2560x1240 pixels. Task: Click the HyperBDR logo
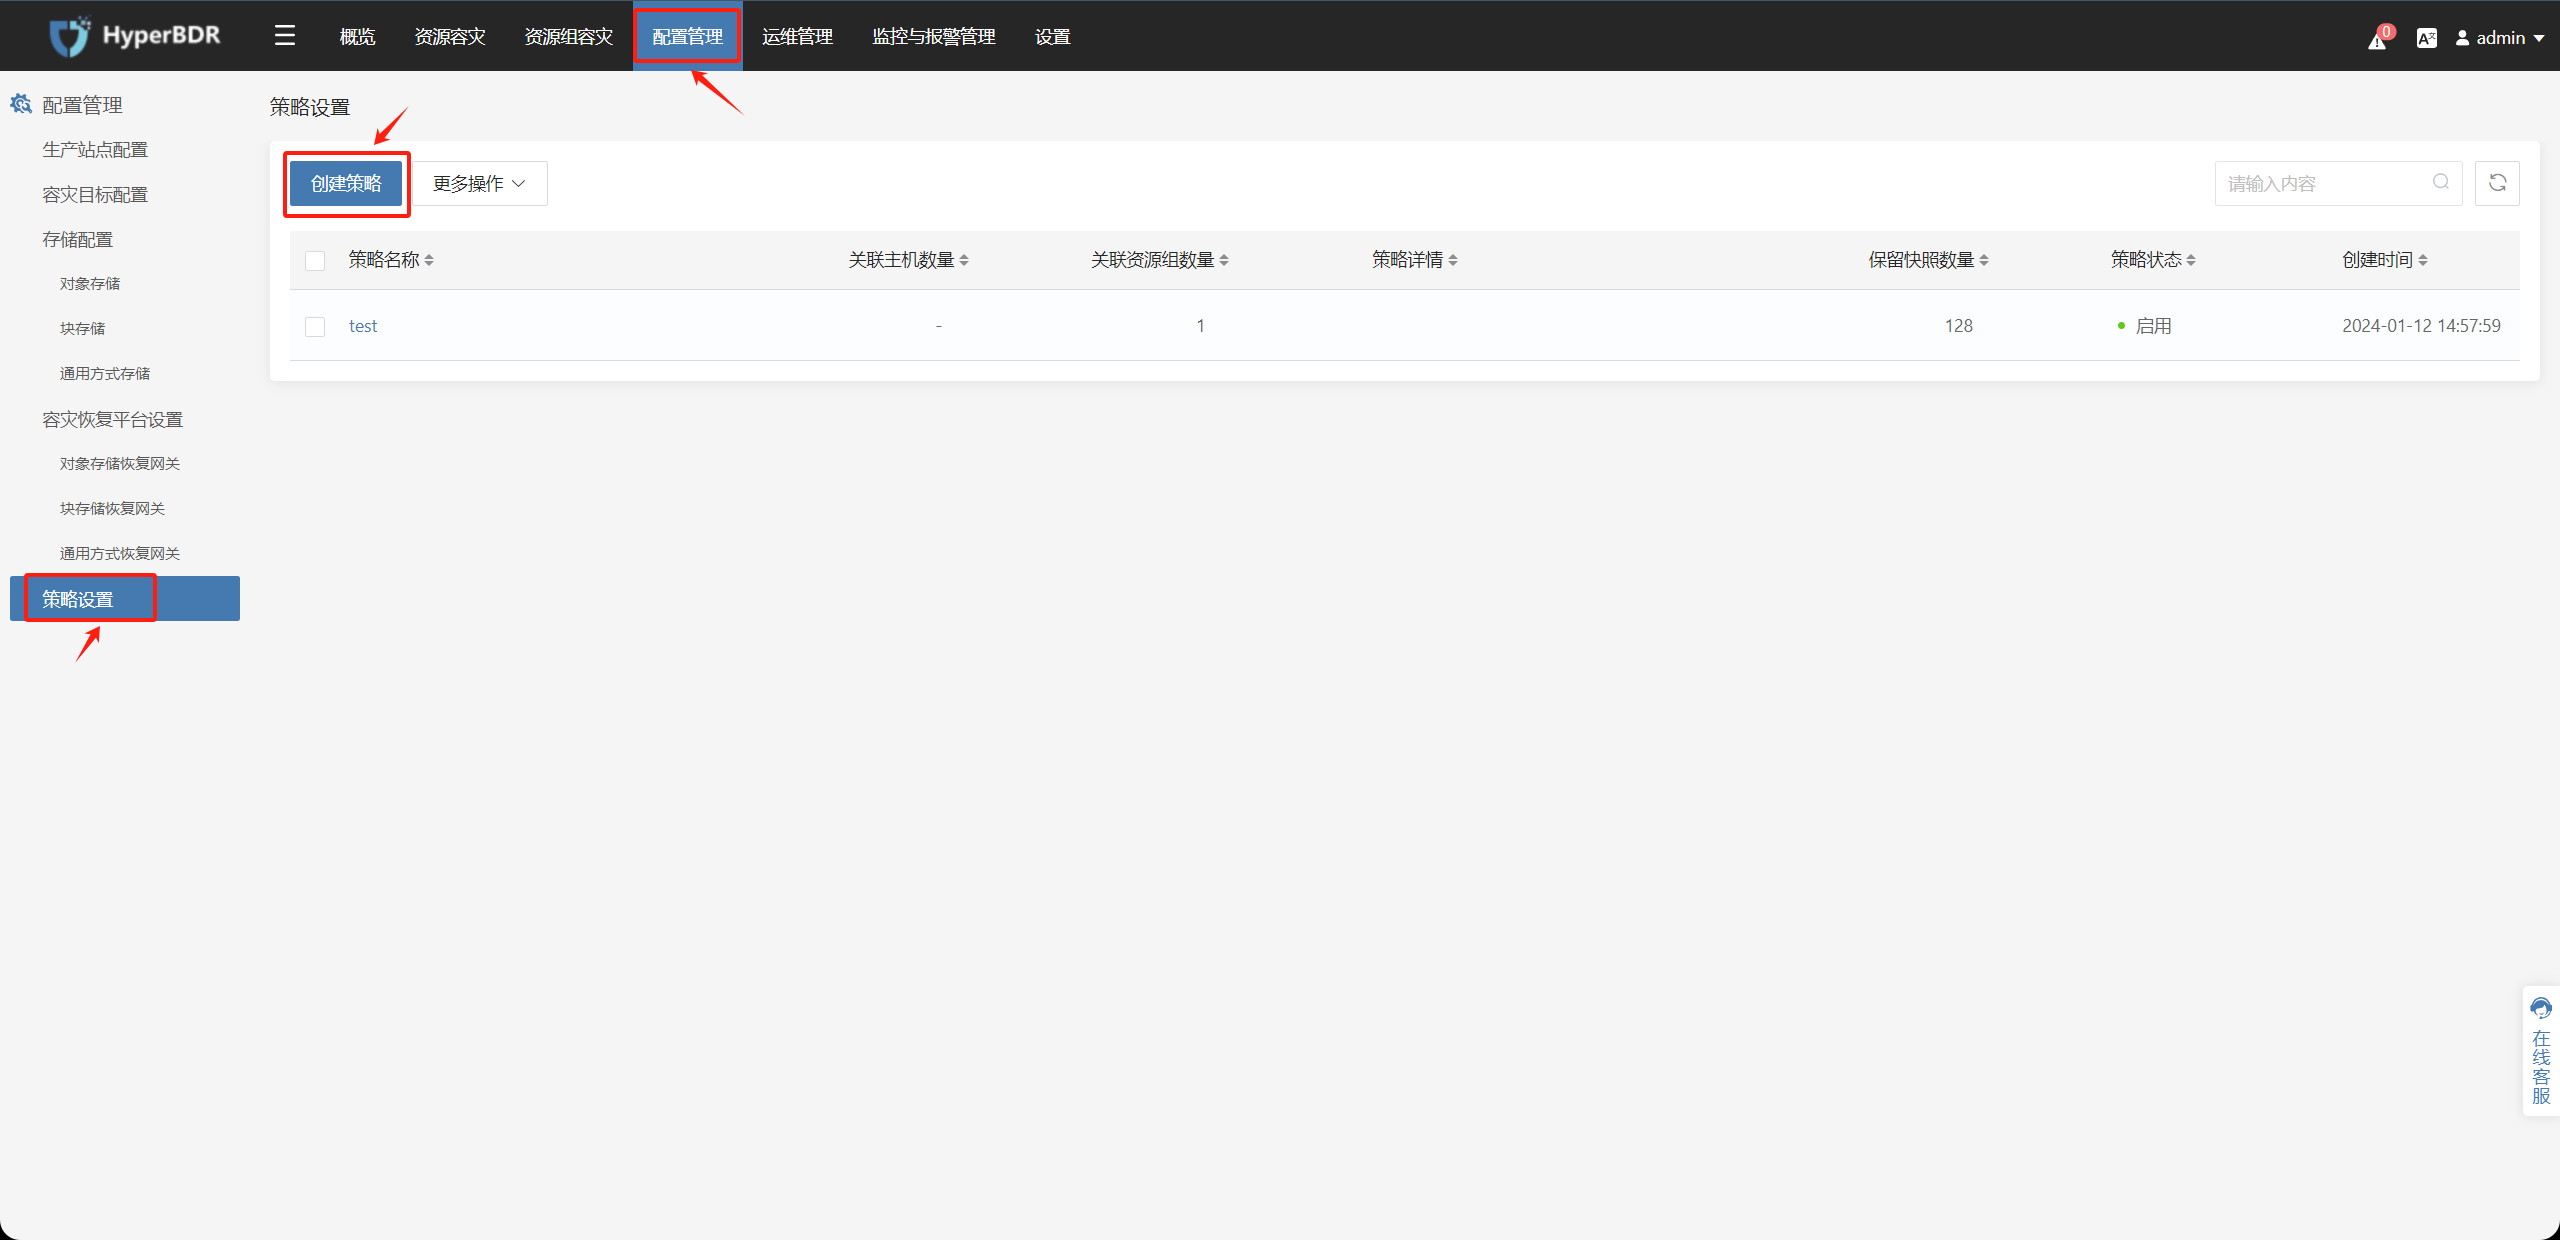coord(135,36)
